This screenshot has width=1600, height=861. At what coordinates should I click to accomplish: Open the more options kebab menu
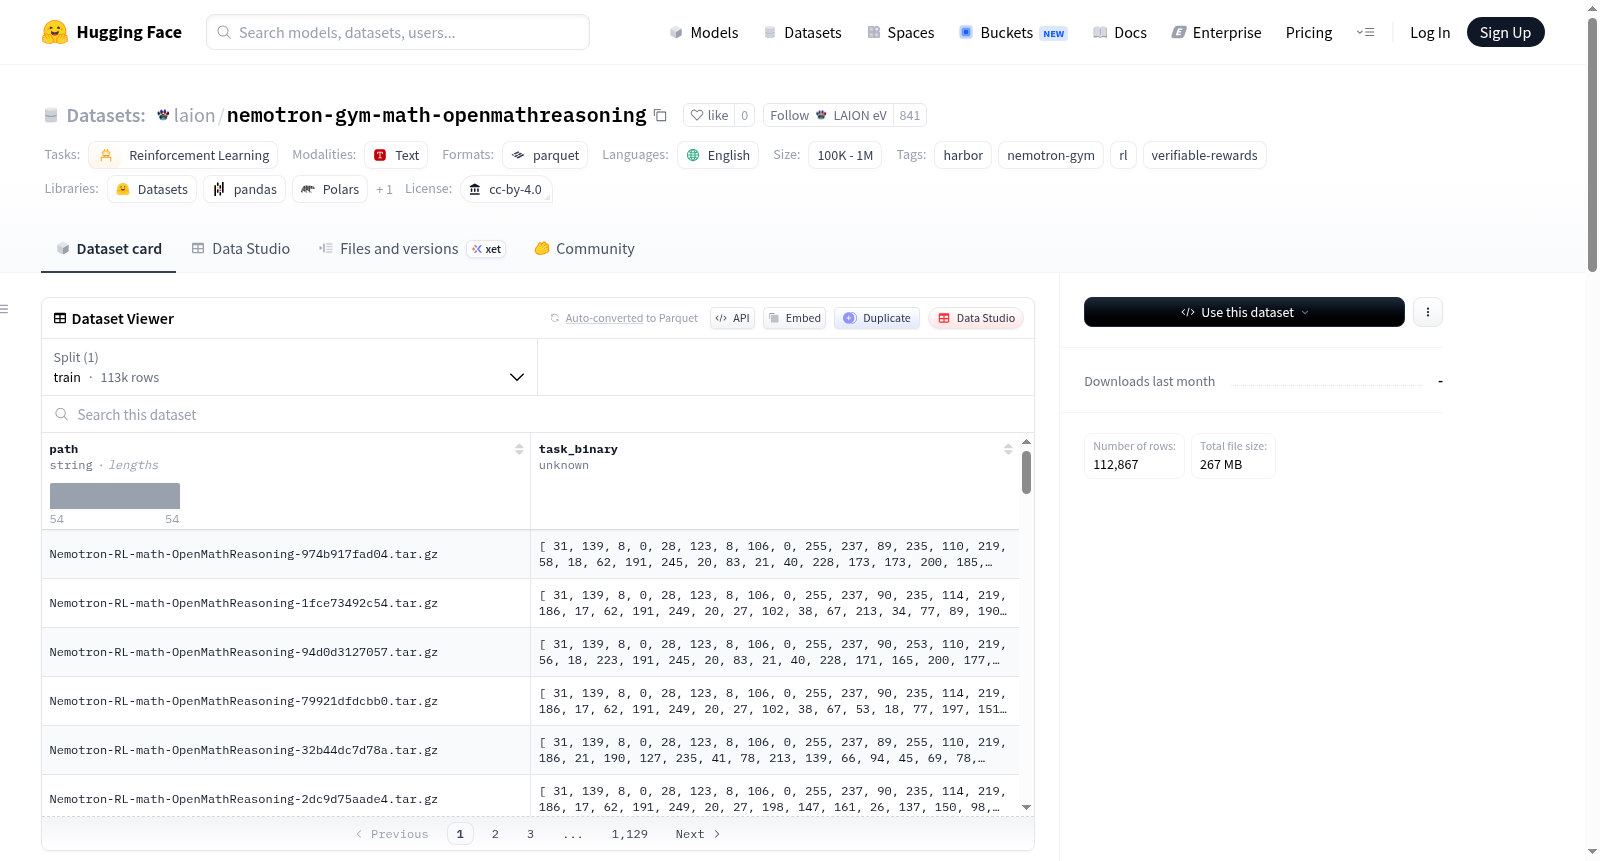pyautogui.click(x=1428, y=312)
